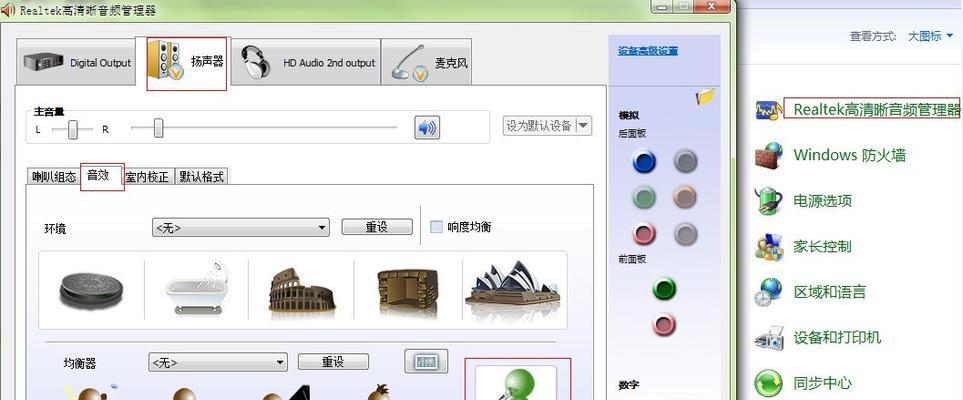Select the manhole cover environment preset
Image resolution: width=963 pixels, height=400 pixels.
click(92, 290)
